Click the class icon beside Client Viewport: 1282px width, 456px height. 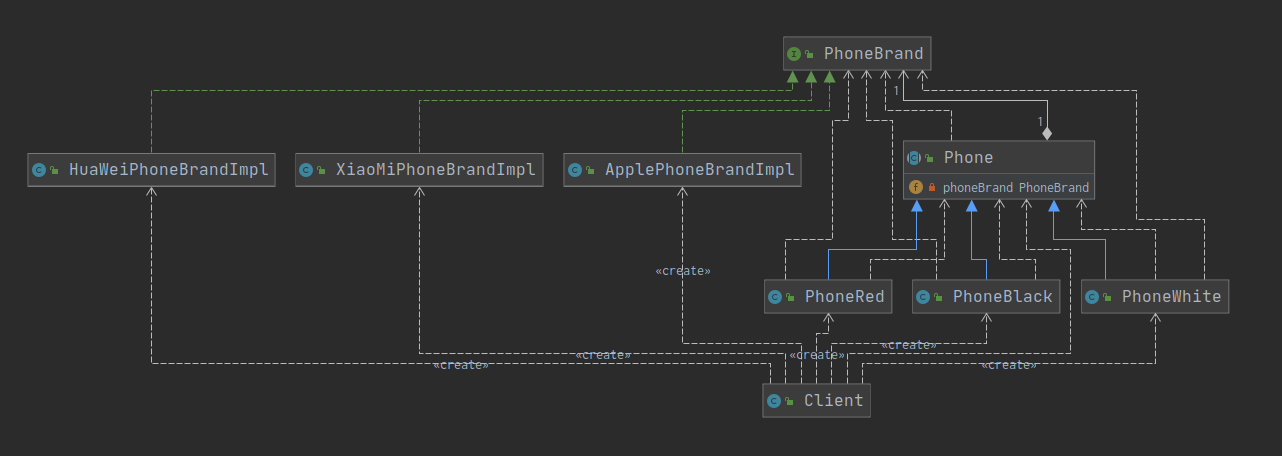click(x=773, y=401)
